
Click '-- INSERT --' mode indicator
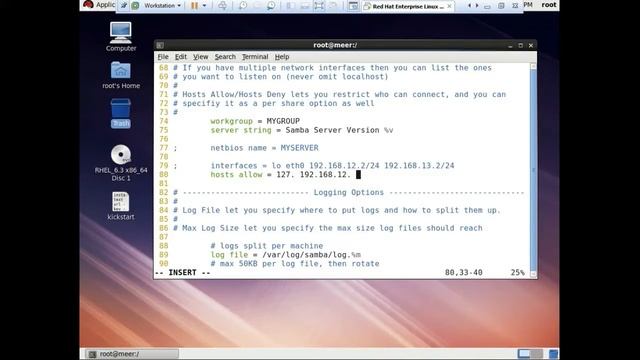tap(182, 273)
